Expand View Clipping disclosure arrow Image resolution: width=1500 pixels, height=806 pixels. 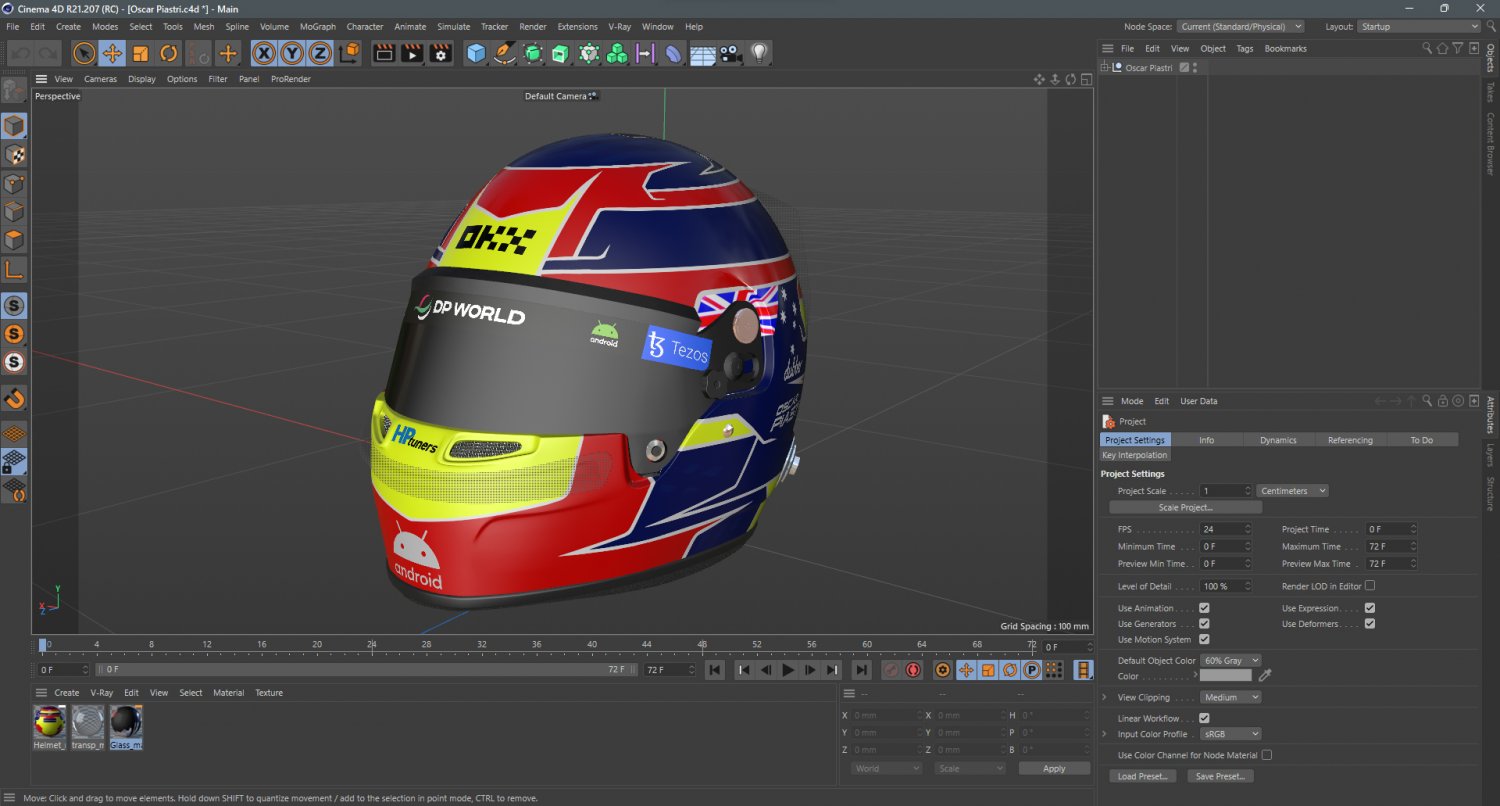[1105, 698]
